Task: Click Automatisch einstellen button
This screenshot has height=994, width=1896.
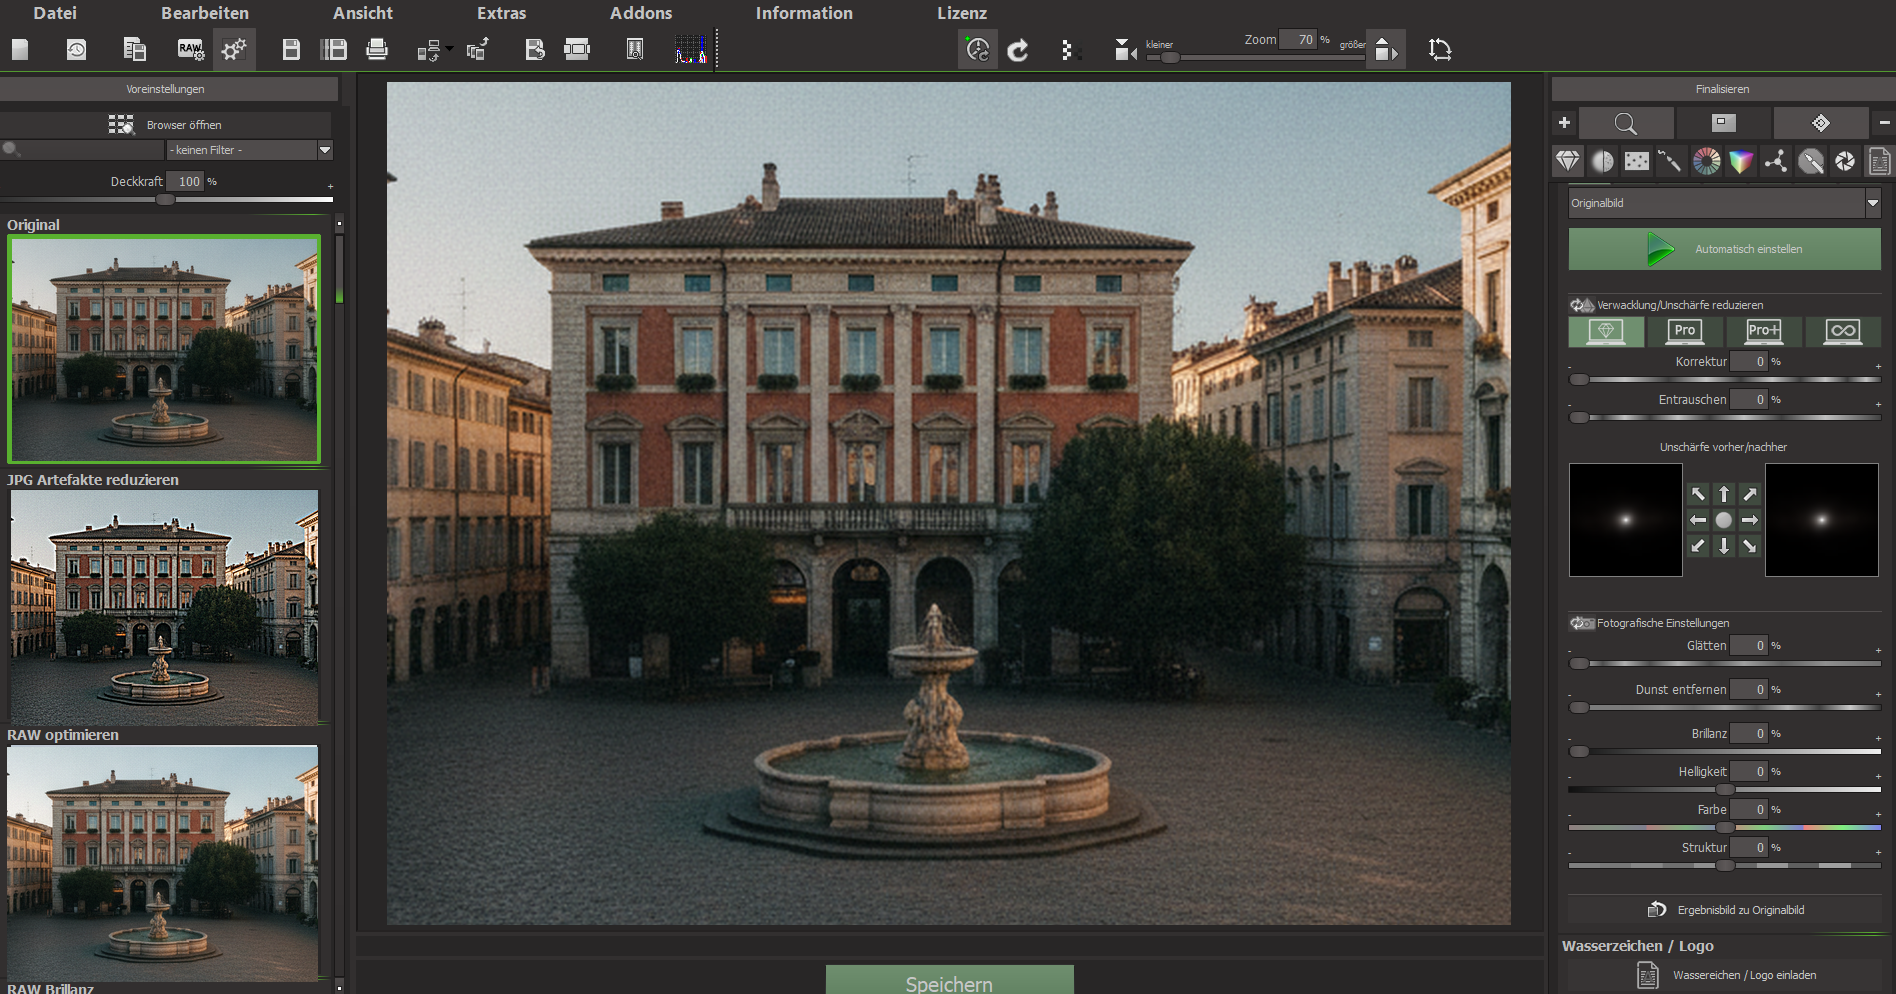Action: pos(1724,249)
